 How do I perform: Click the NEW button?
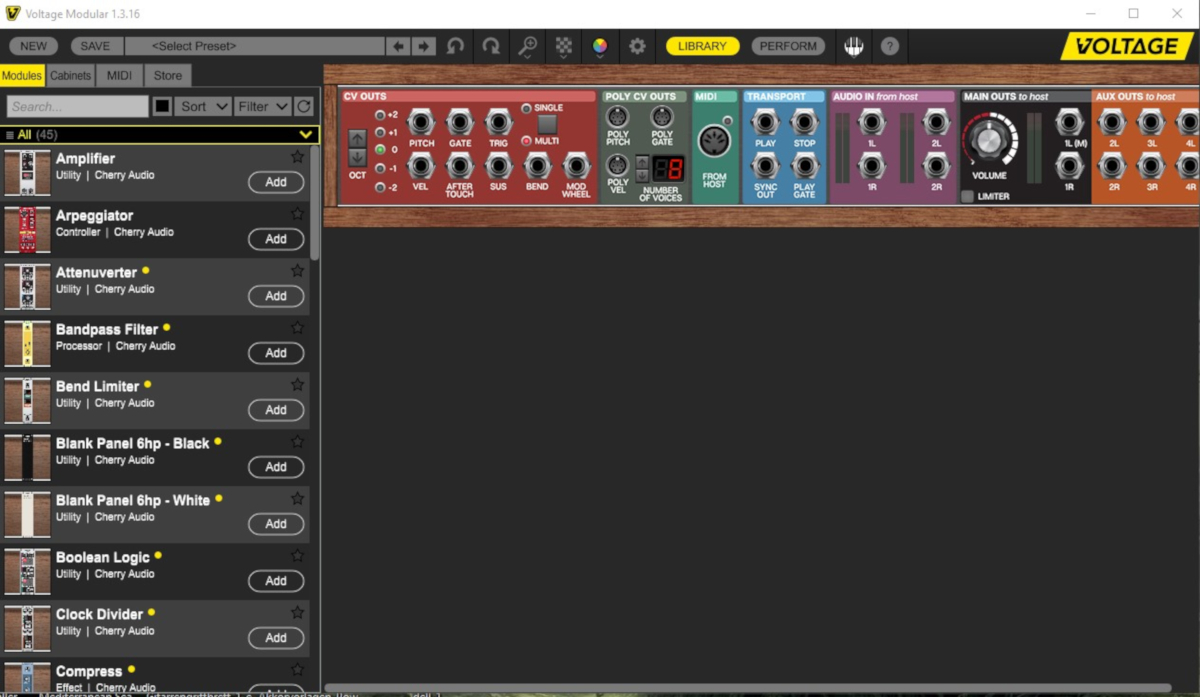click(x=34, y=46)
